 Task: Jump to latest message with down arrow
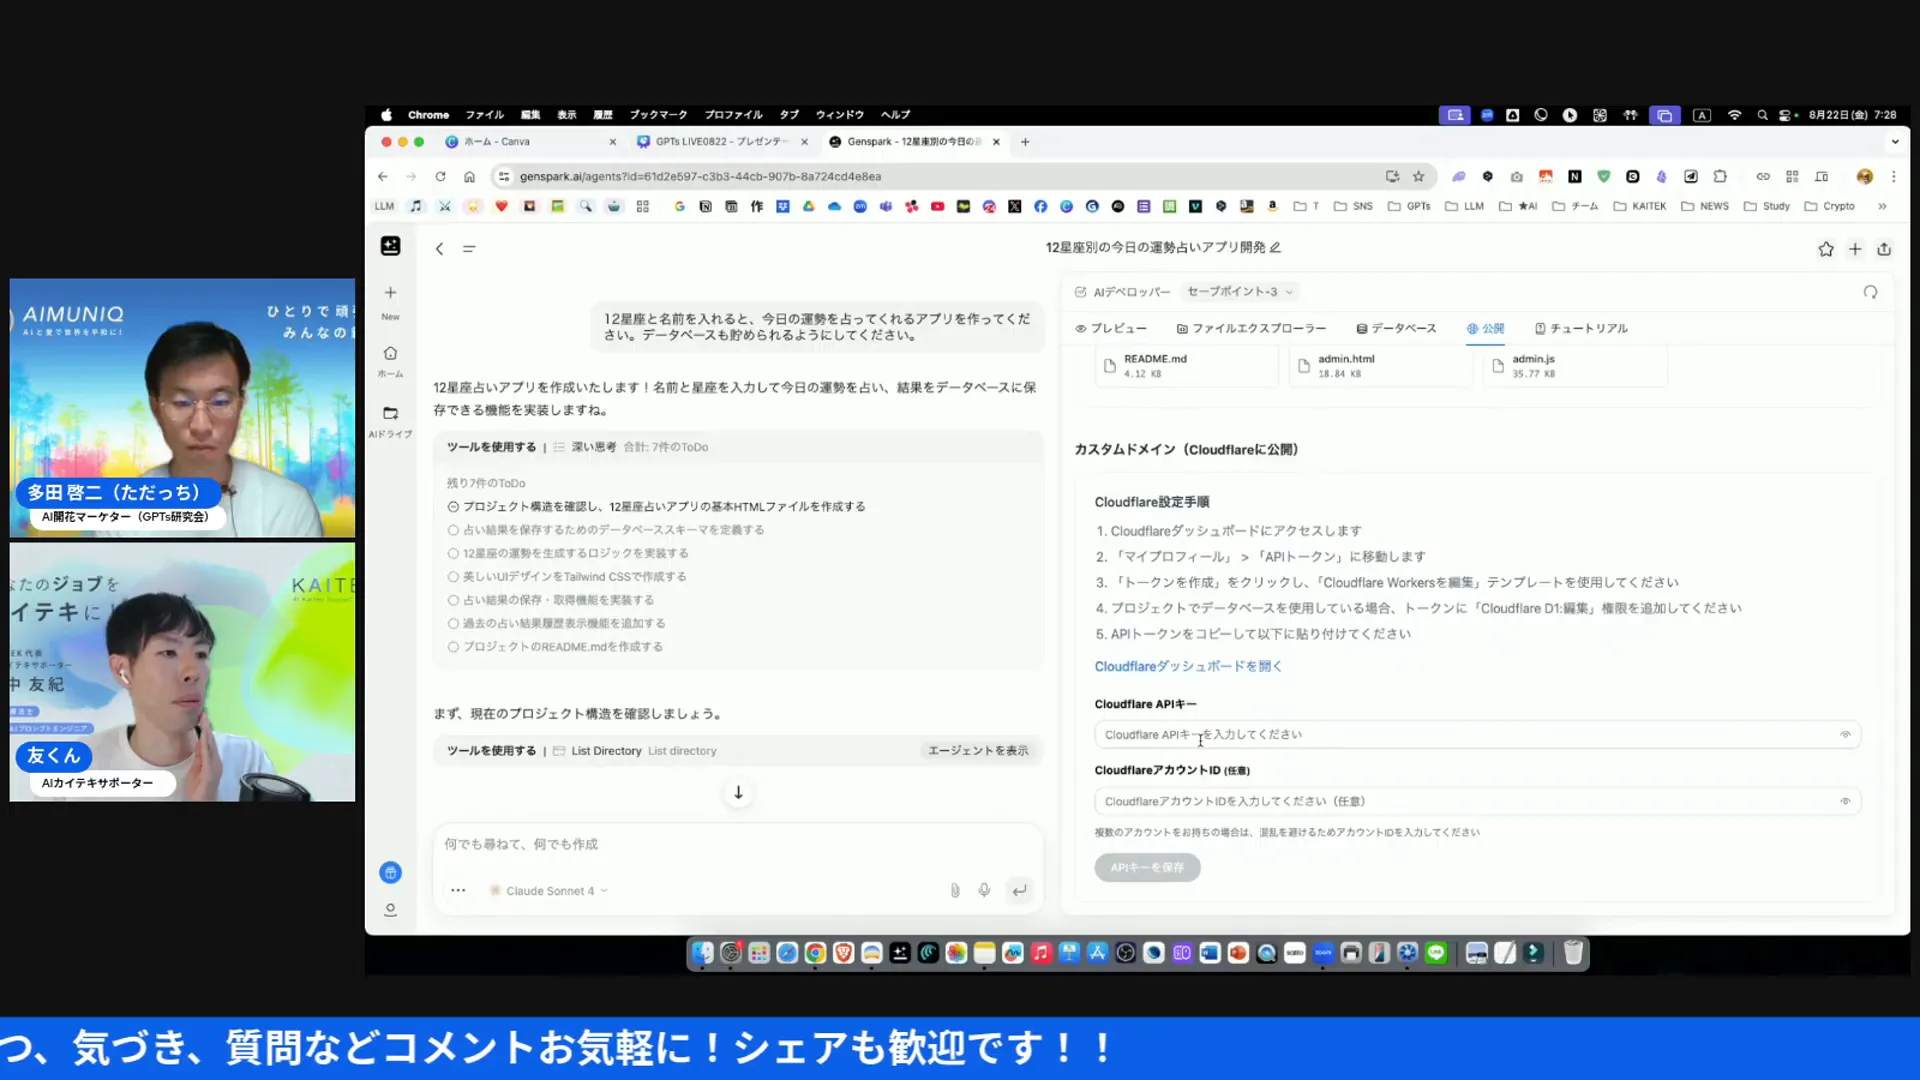coord(738,793)
